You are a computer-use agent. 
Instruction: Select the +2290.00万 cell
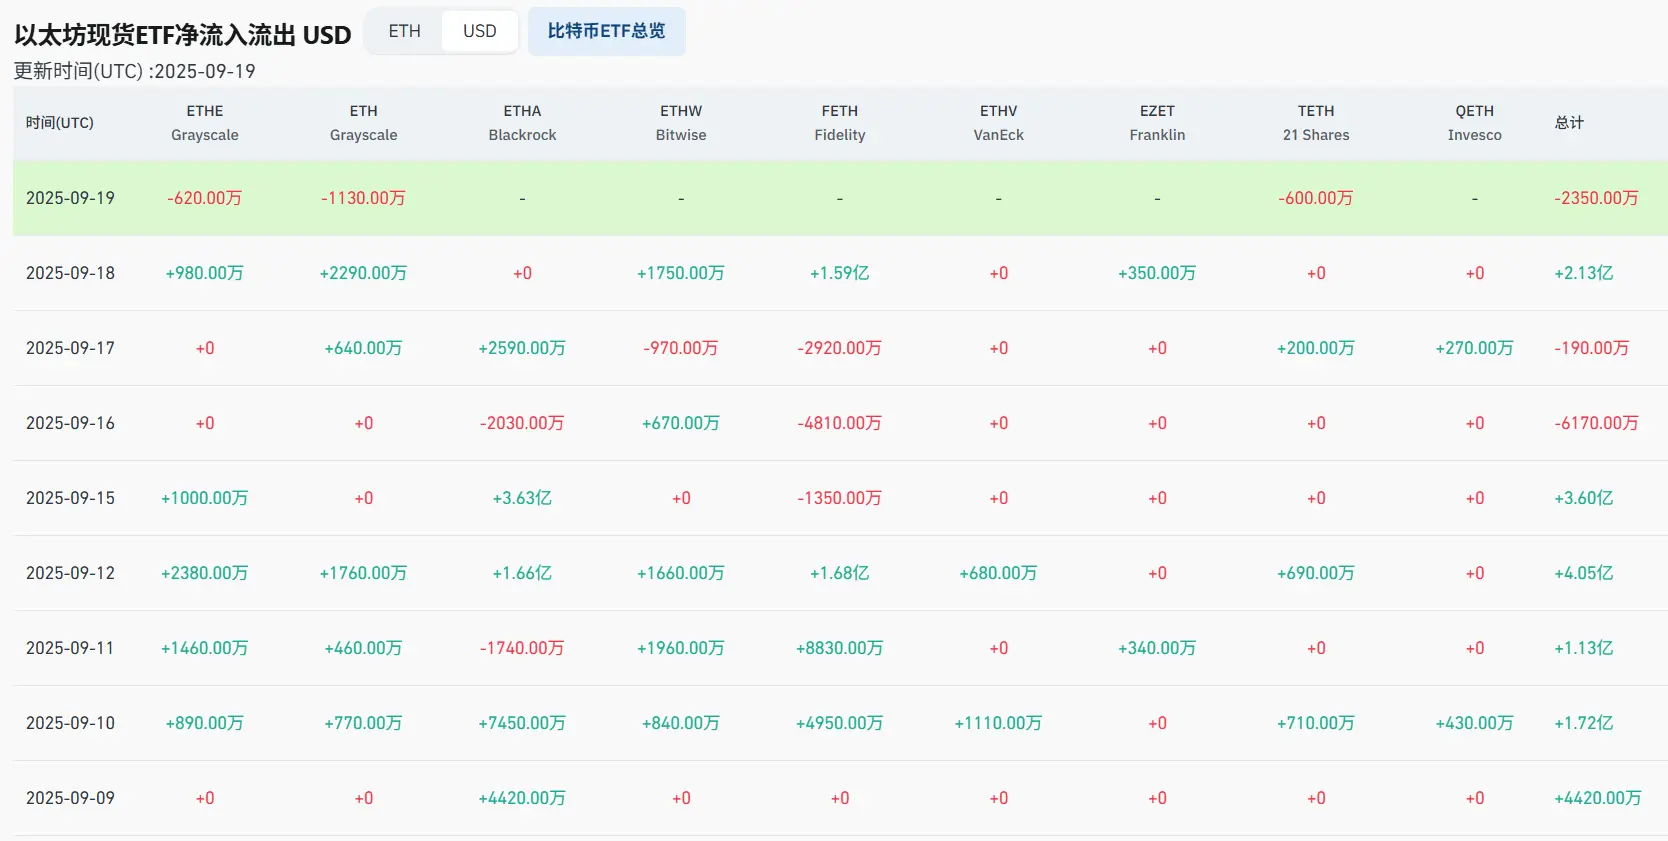coord(364,273)
